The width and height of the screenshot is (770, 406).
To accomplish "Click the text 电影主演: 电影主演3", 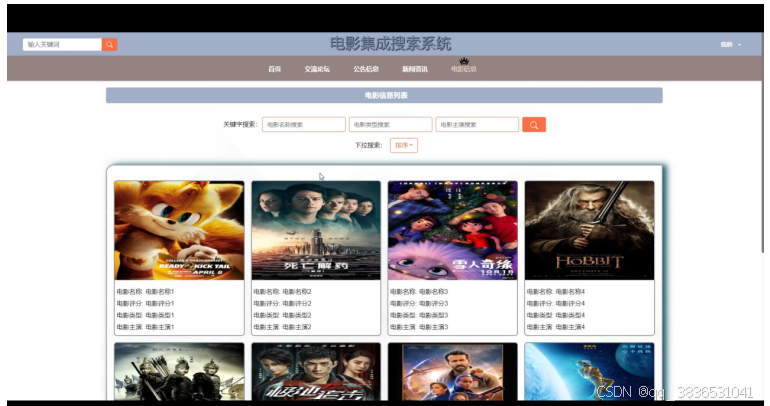I will (419, 327).
